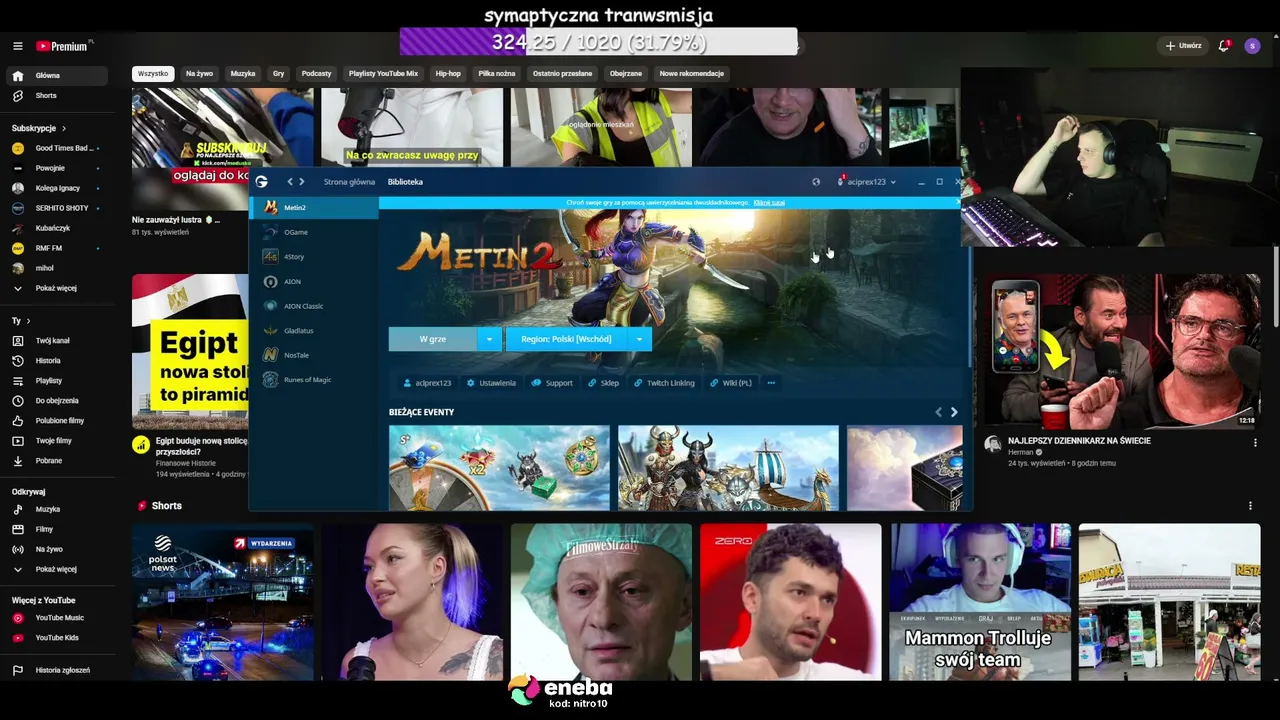Go forward in the Gameforge launcher
The height and width of the screenshot is (720, 1280).
[302, 182]
